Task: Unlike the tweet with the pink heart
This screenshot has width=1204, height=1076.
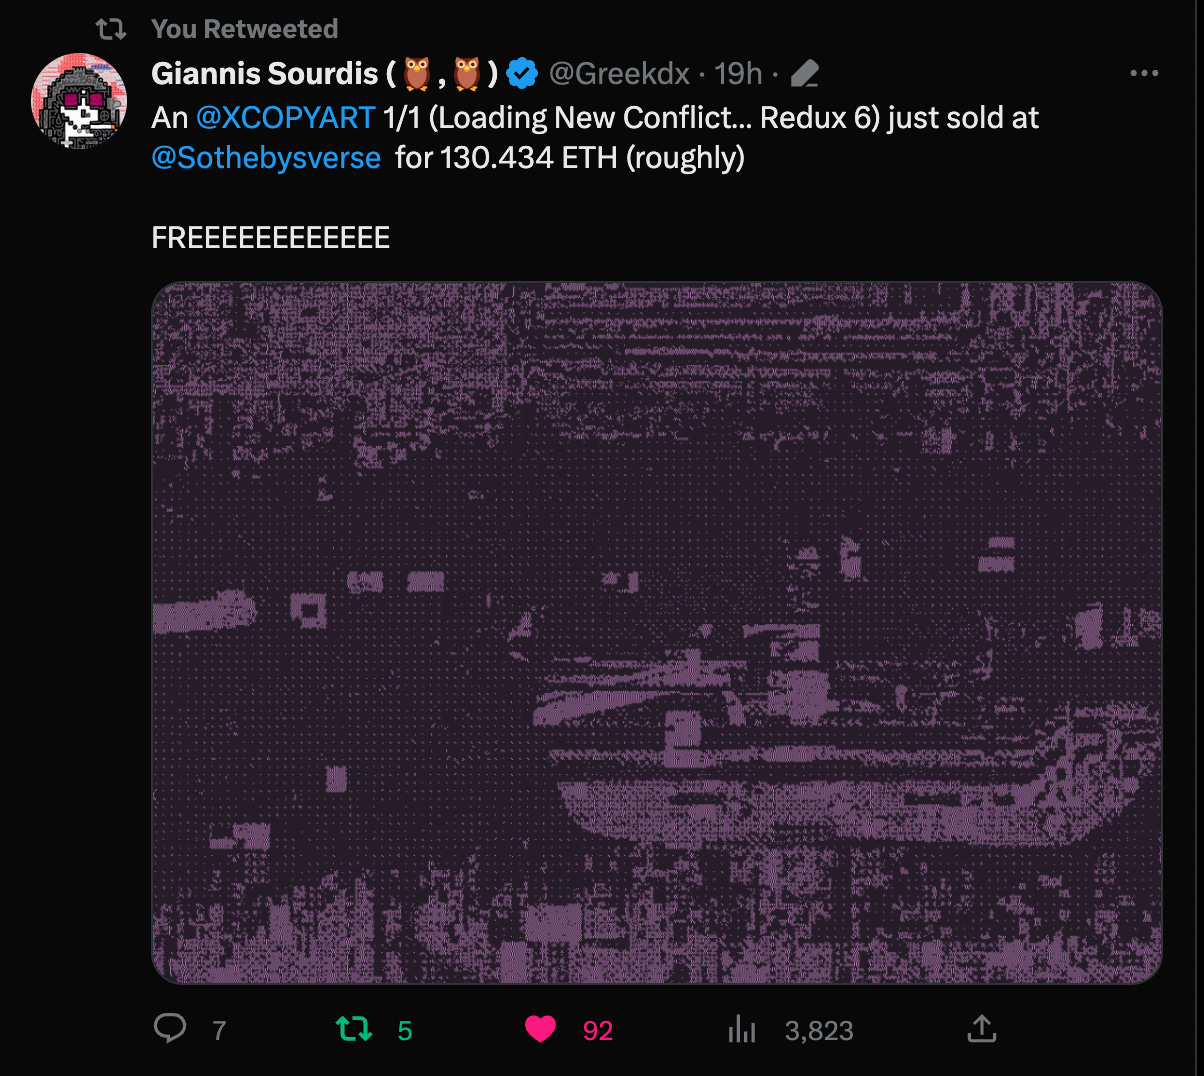Action: tap(540, 1029)
